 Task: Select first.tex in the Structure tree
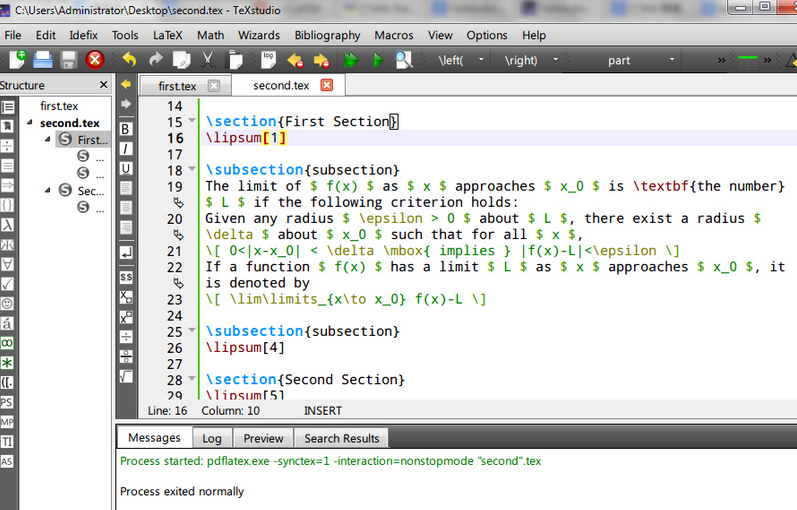click(59, 106)
